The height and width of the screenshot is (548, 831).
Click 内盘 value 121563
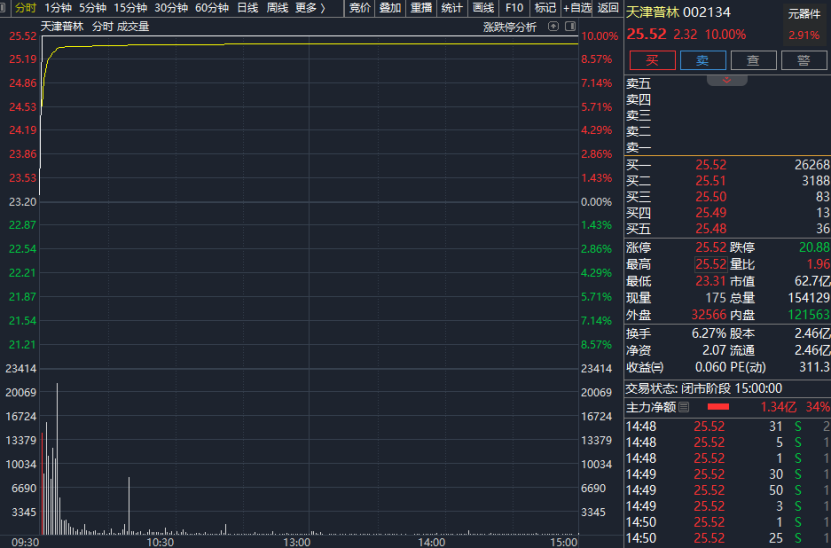809,315
